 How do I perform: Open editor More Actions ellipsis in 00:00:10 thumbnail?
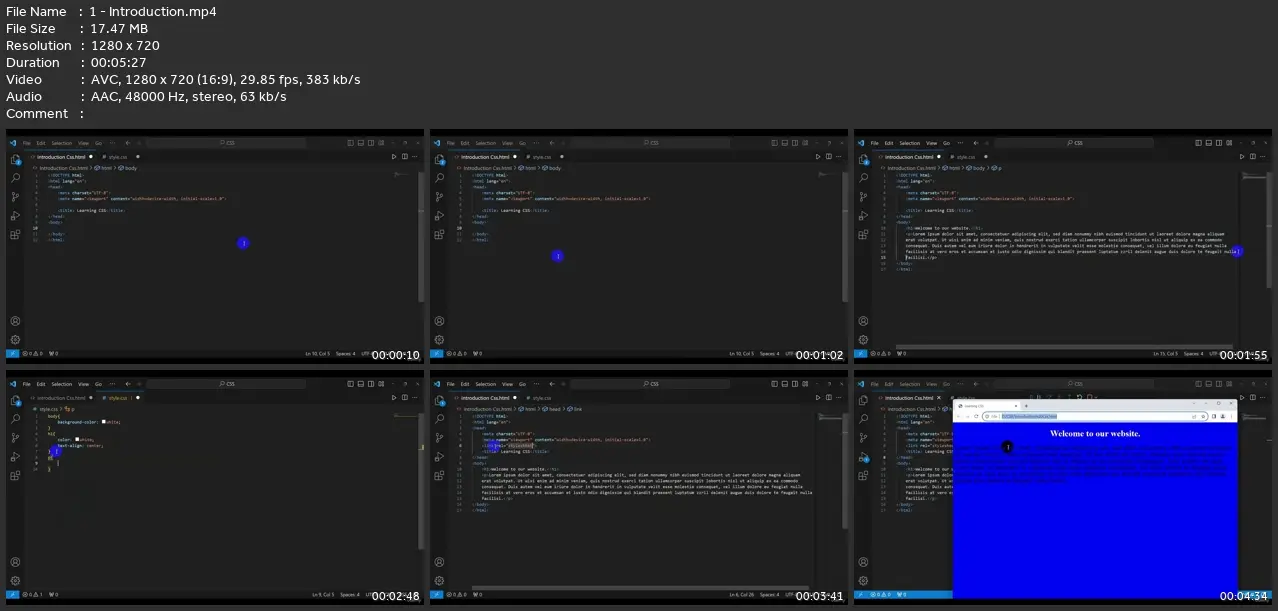tap(415, 156)
